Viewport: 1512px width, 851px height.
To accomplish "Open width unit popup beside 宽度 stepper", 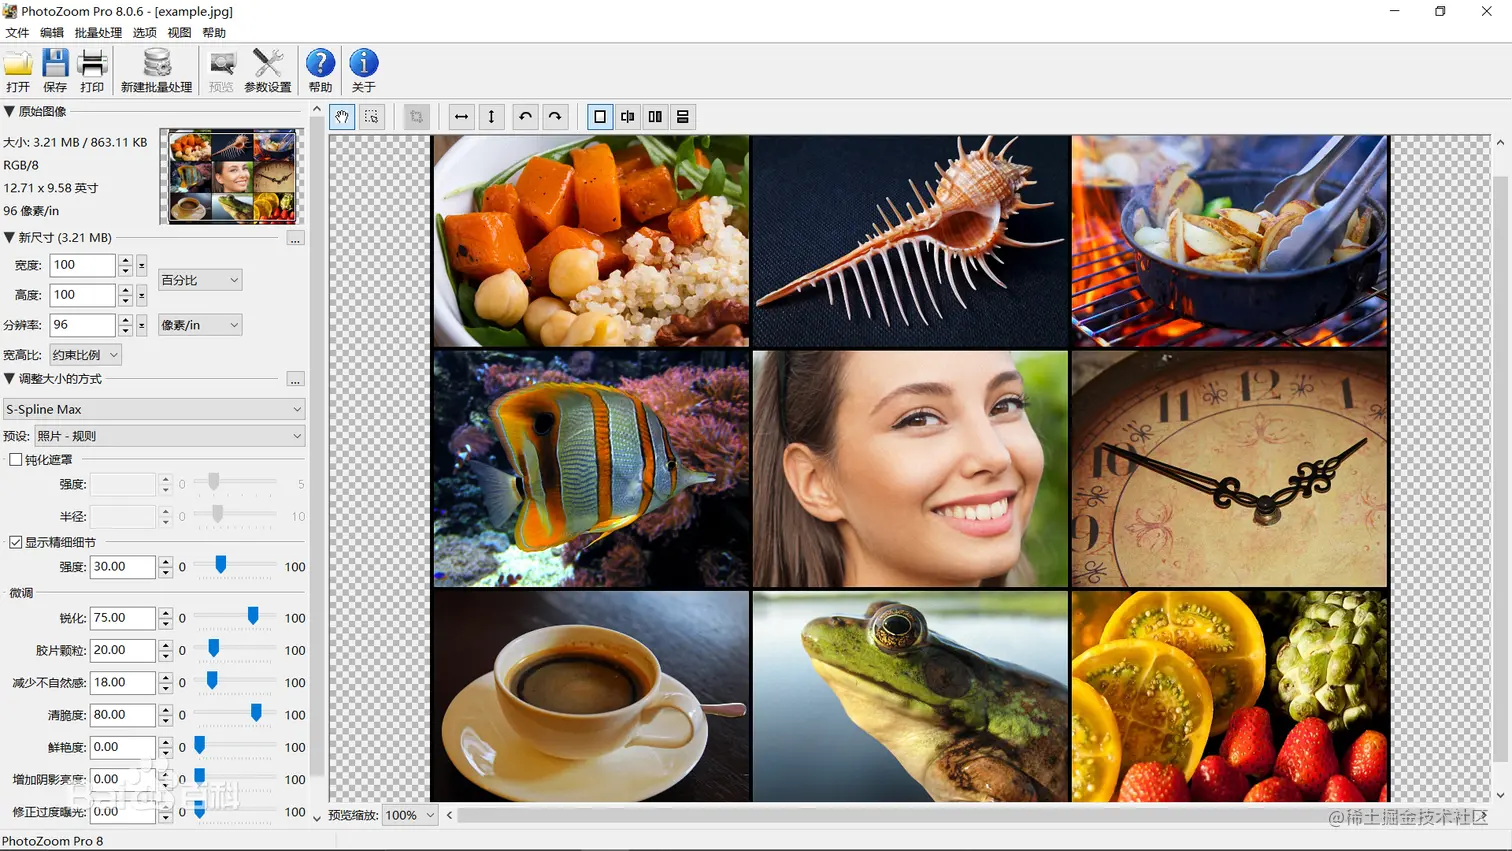I will click(142, 265).
